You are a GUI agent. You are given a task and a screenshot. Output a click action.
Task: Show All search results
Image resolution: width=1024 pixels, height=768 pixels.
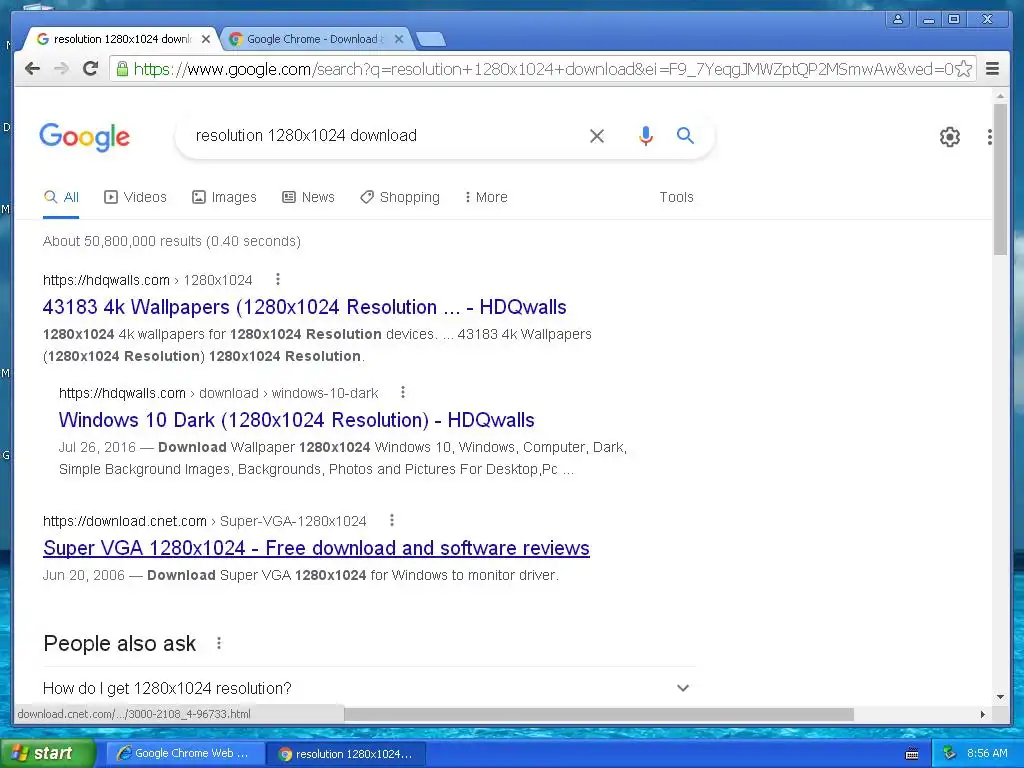point(61,197)
